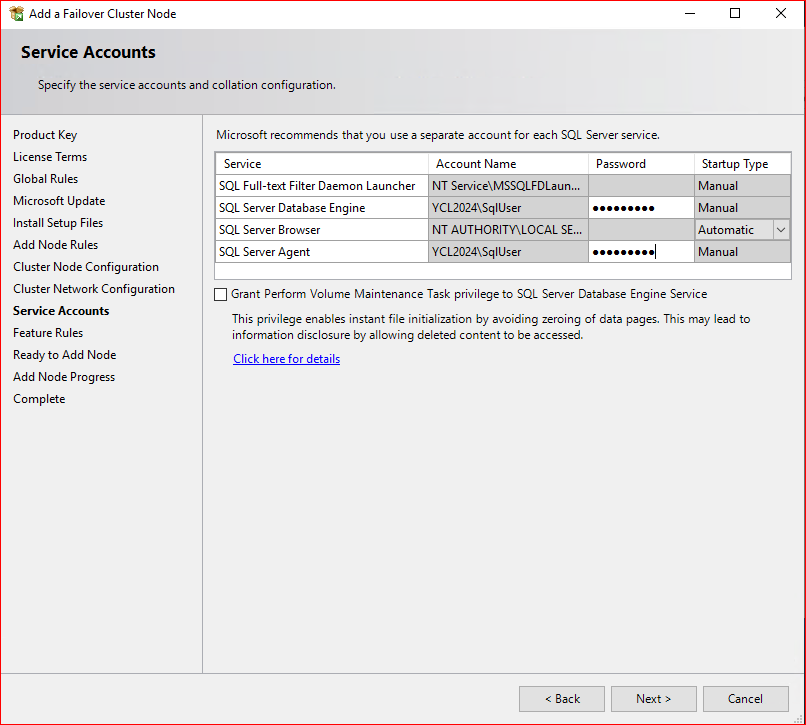This screenshot has width=806, height=725.
Task: Click the setup installer icon in title bar
Action: click(16, 14)
